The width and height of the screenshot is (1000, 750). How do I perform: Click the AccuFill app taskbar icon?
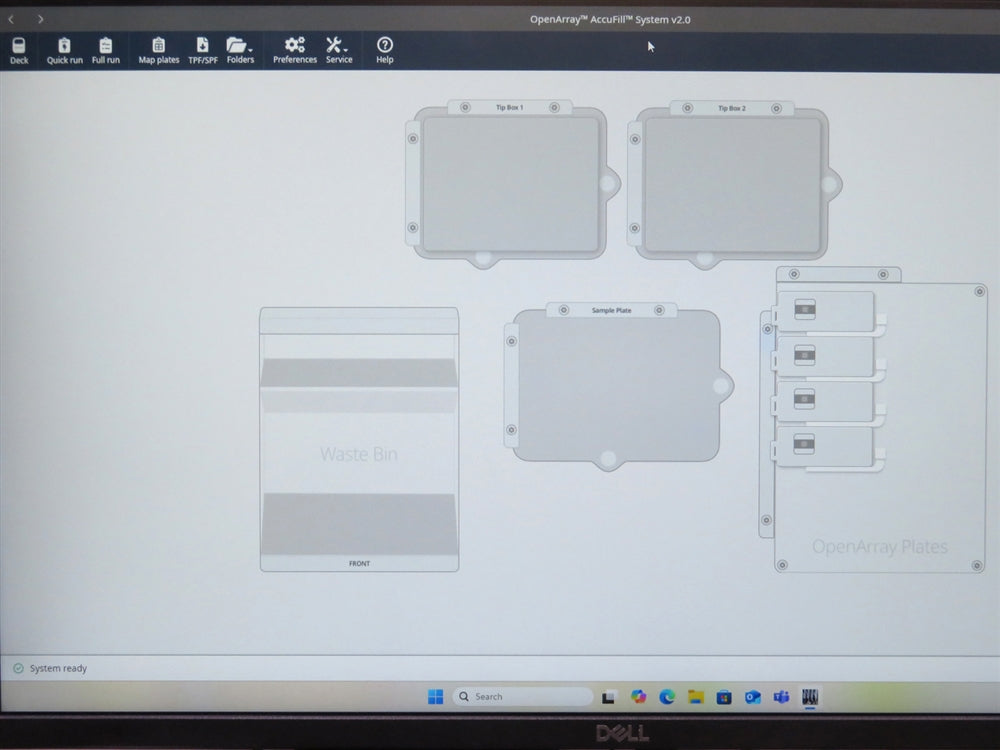point(810,696)
